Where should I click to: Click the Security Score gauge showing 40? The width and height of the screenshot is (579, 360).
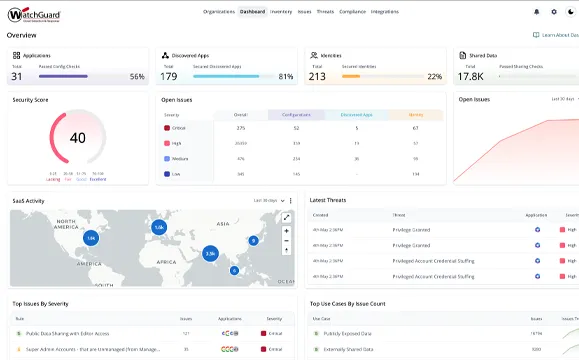tap(78, 137)
